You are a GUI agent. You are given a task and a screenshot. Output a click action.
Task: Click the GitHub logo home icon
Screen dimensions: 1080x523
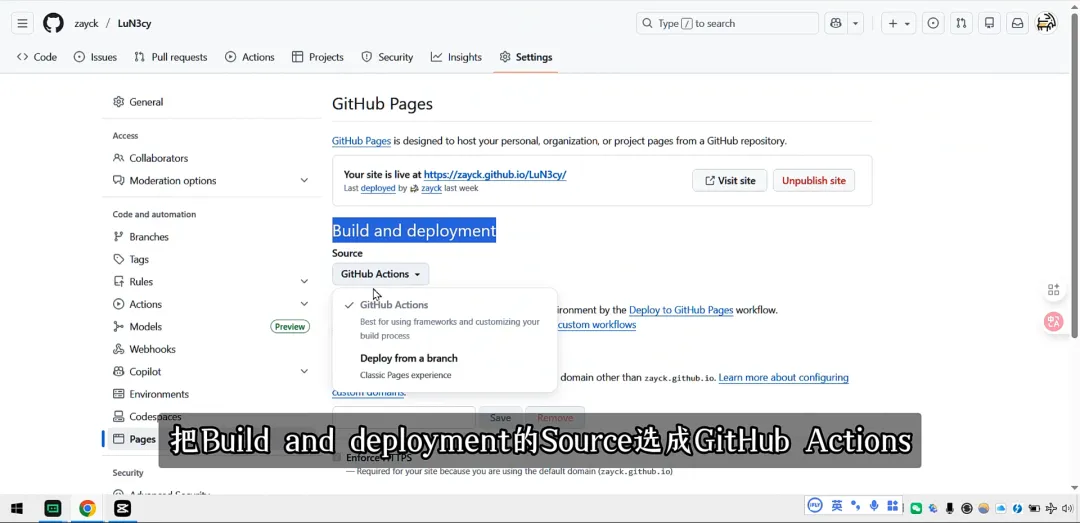(53, 23)
